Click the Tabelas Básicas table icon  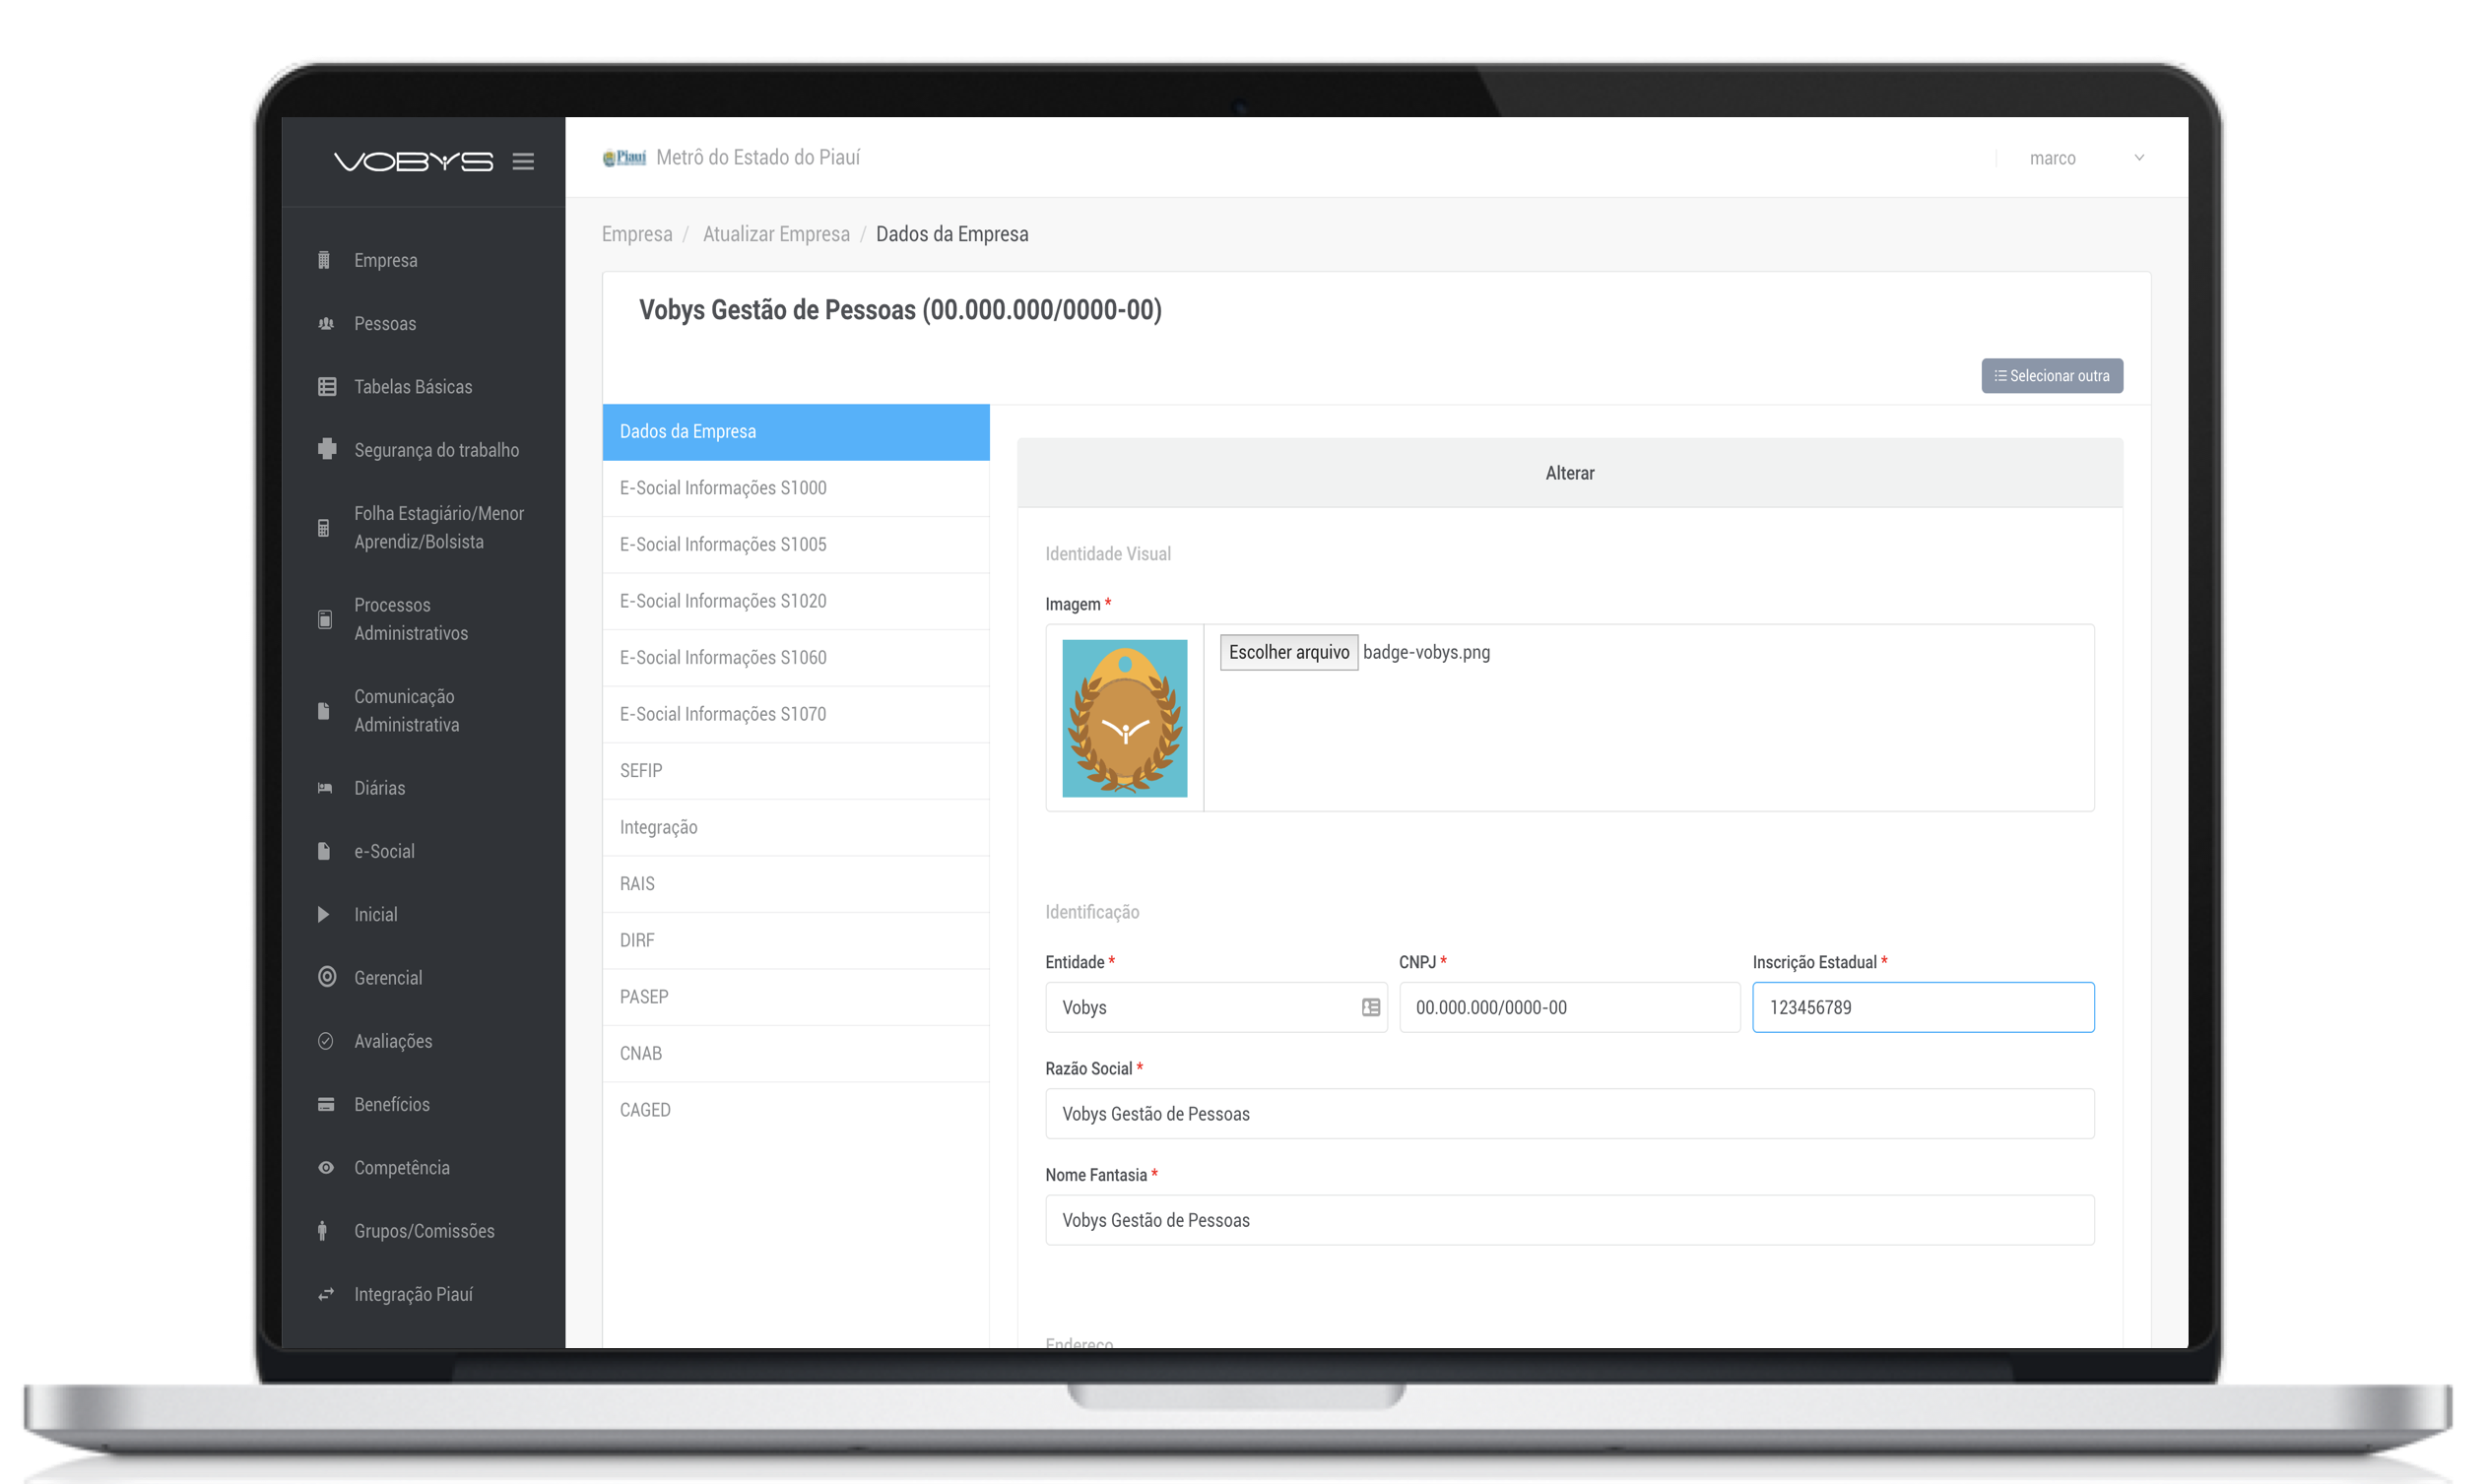coord(326,387)
